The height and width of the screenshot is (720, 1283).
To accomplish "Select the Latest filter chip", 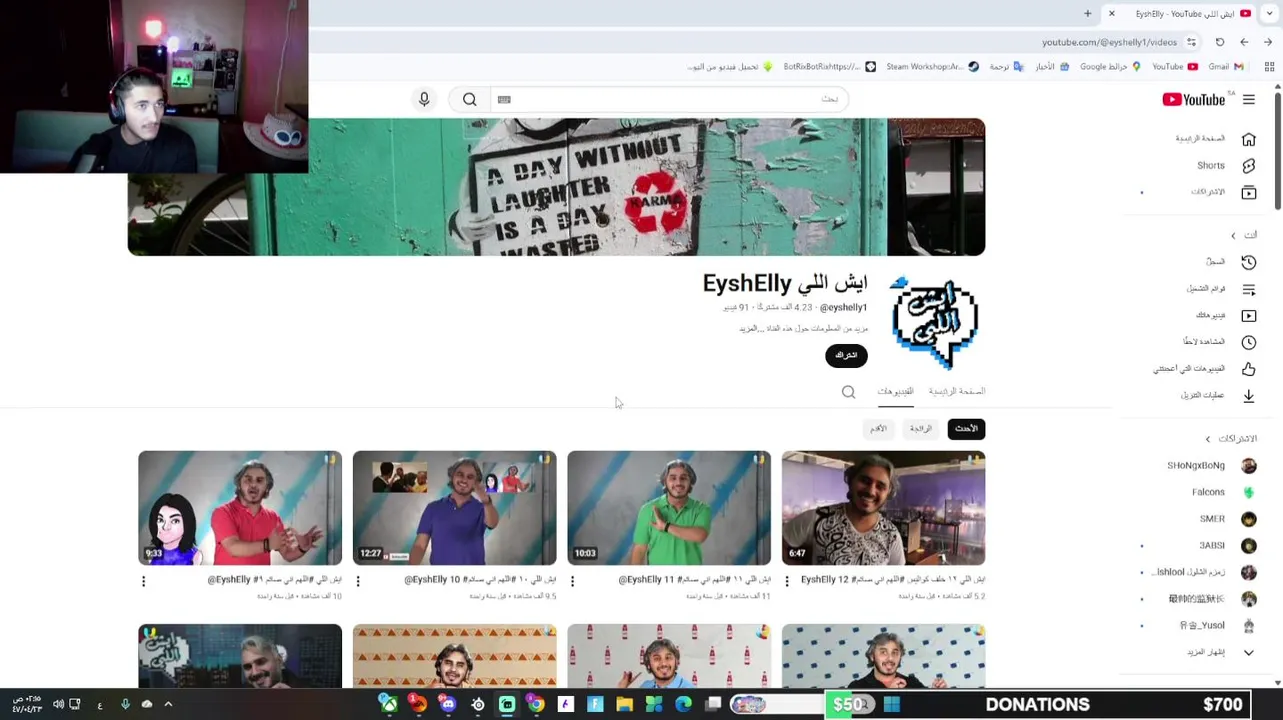I will [966, 429].
